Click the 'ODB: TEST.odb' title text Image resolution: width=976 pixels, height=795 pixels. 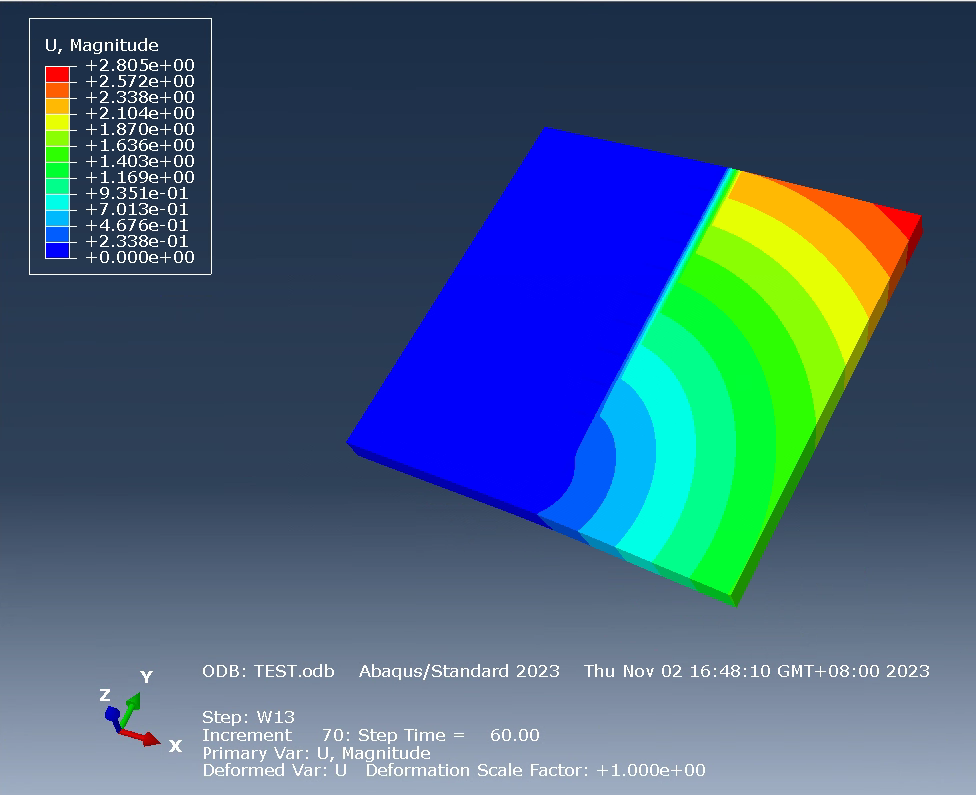(x=268, y=671)
